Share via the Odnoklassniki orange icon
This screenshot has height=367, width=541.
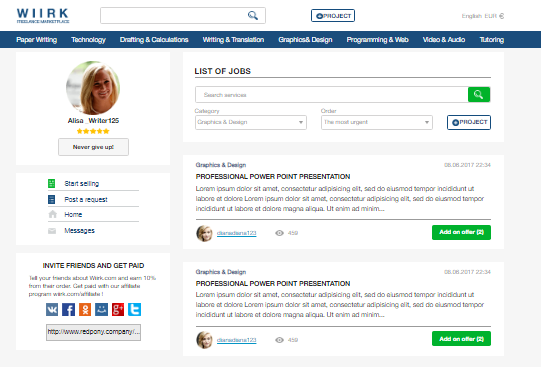click(x=85, y=309)
